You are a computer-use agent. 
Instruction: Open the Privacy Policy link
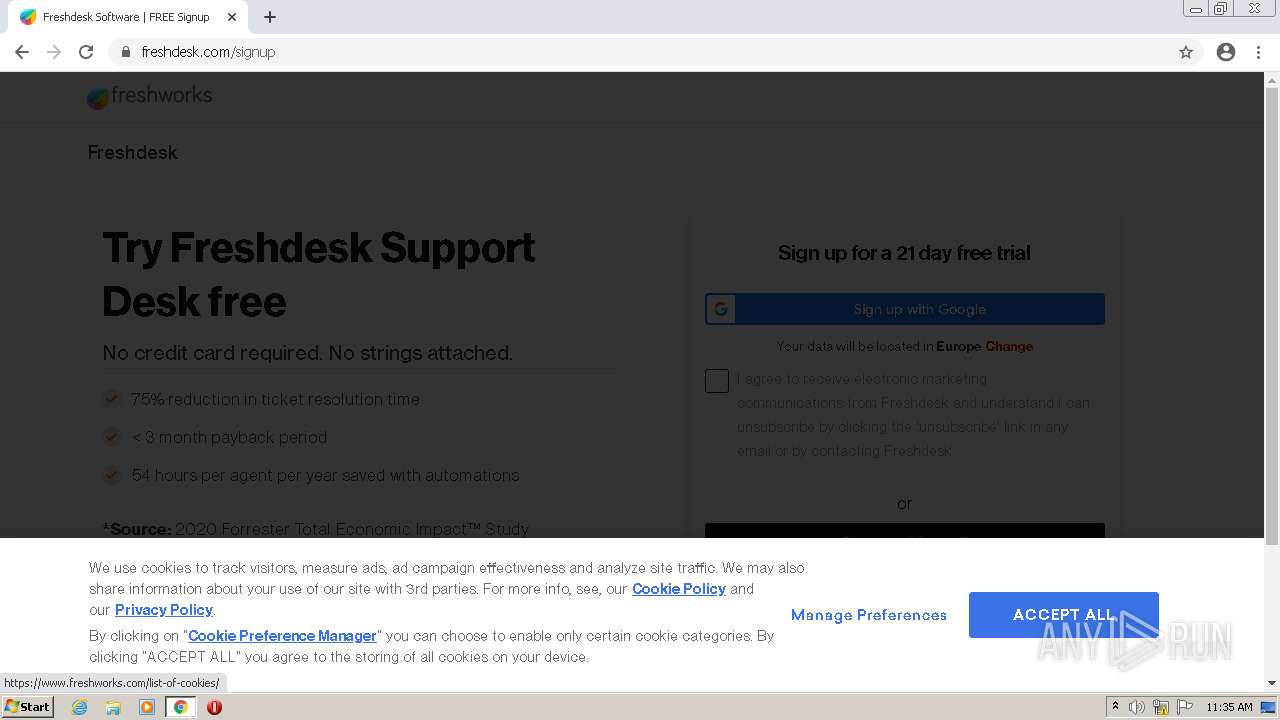(x=164, y=610)
